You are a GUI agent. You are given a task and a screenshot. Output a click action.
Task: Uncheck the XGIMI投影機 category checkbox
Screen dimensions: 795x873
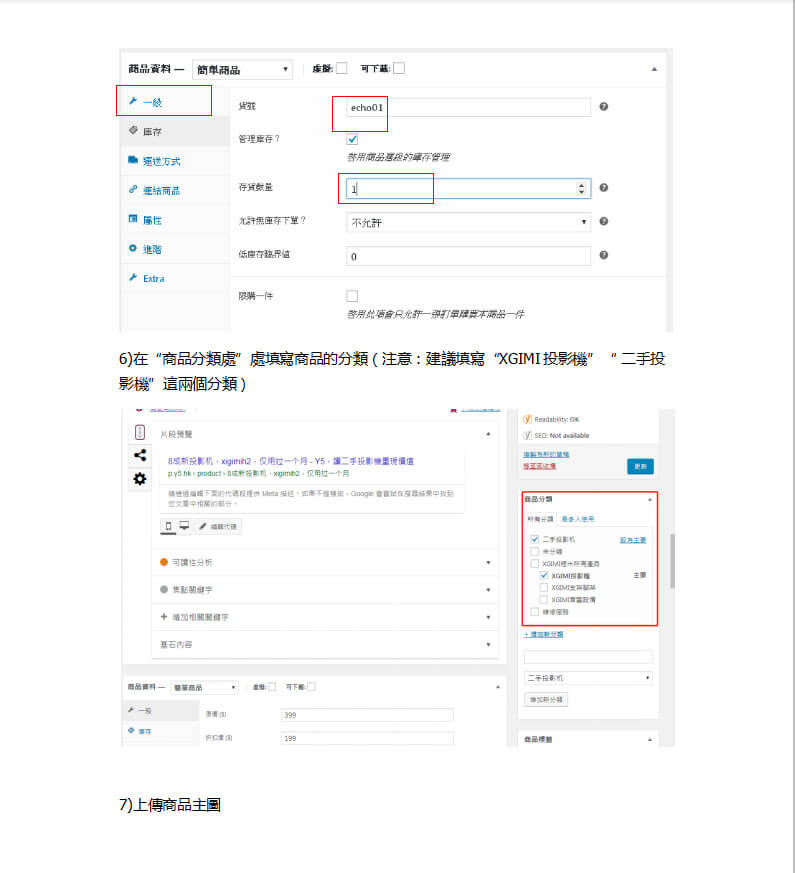[x=543, y=576]
